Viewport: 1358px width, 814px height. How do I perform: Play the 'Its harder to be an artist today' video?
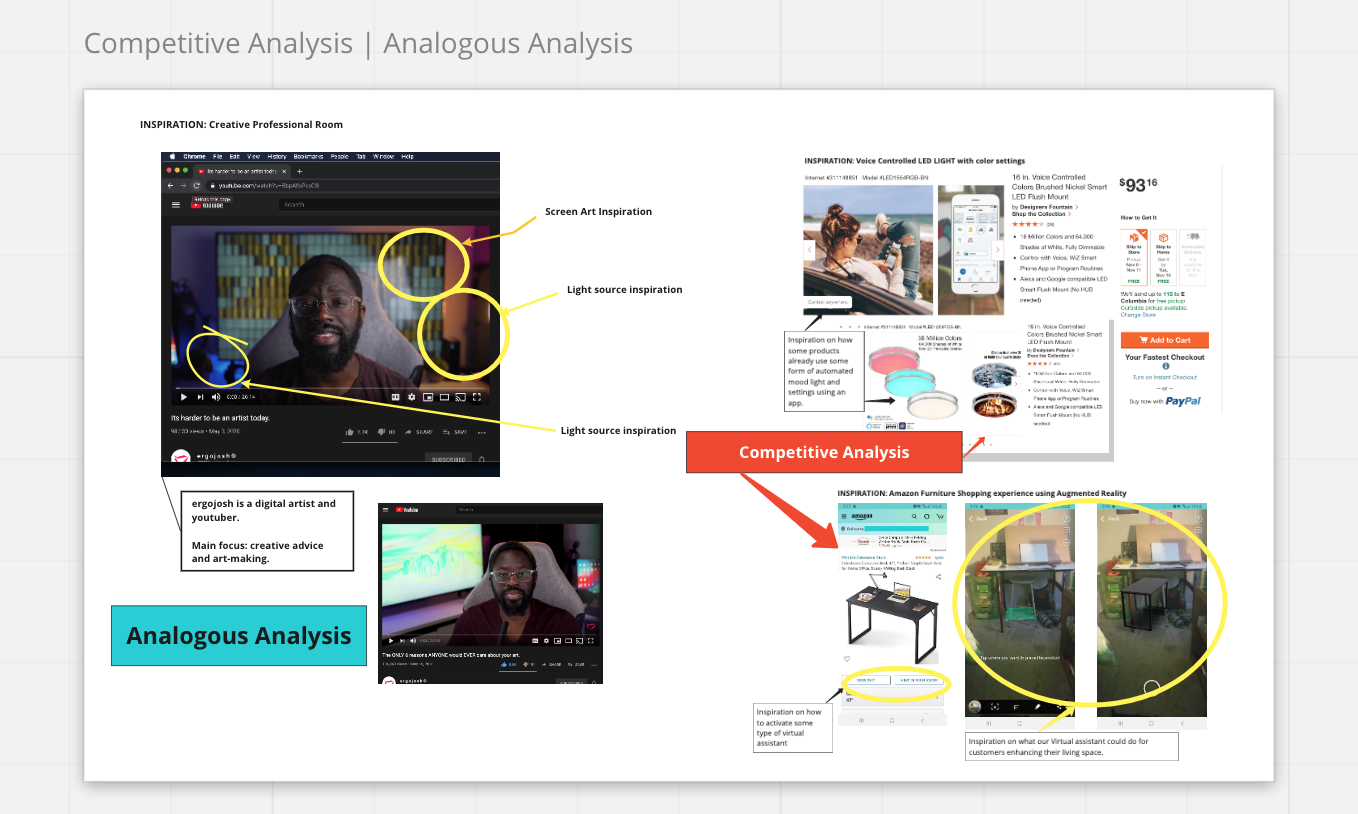pyautogui.click(x=184, y=397)
